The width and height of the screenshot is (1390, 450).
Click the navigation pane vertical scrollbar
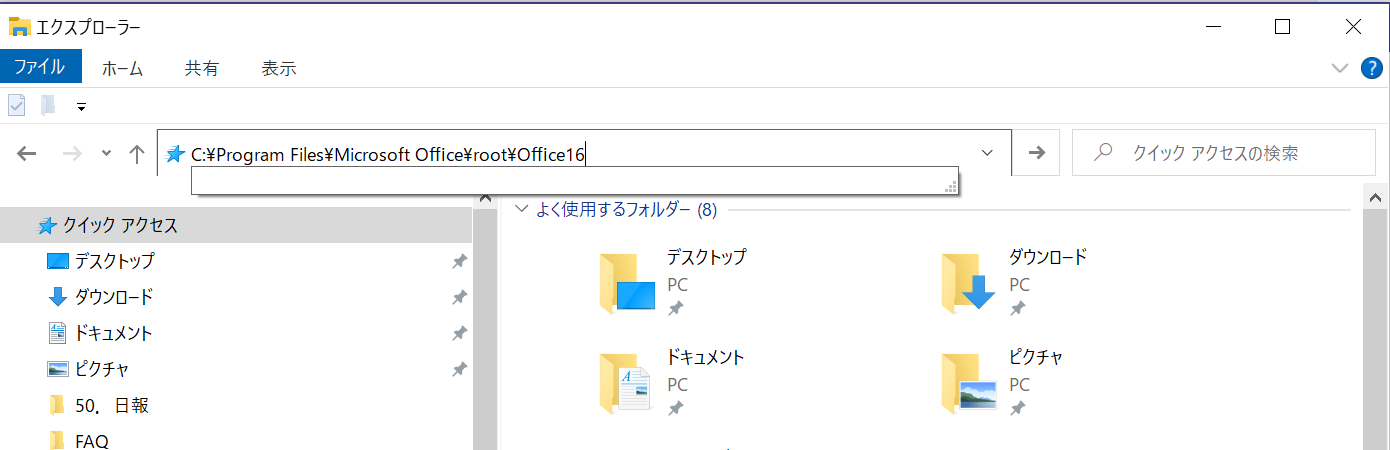coord(485,320)
